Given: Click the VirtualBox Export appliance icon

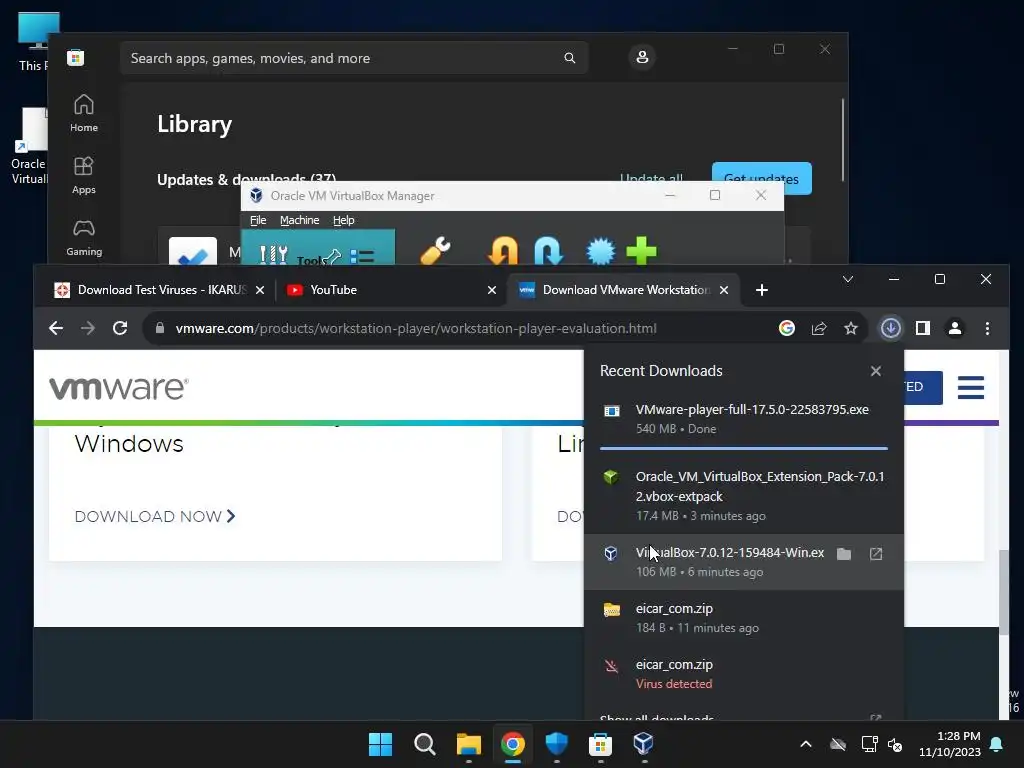Looking at the screenshot, I should click(549, 251).
